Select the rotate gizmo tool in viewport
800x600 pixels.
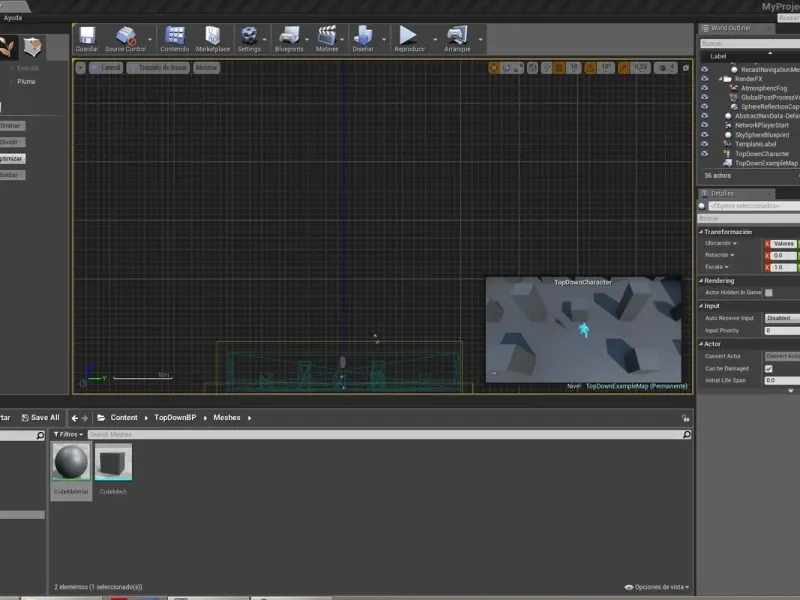pyautogui.click(x=506, y=67)
